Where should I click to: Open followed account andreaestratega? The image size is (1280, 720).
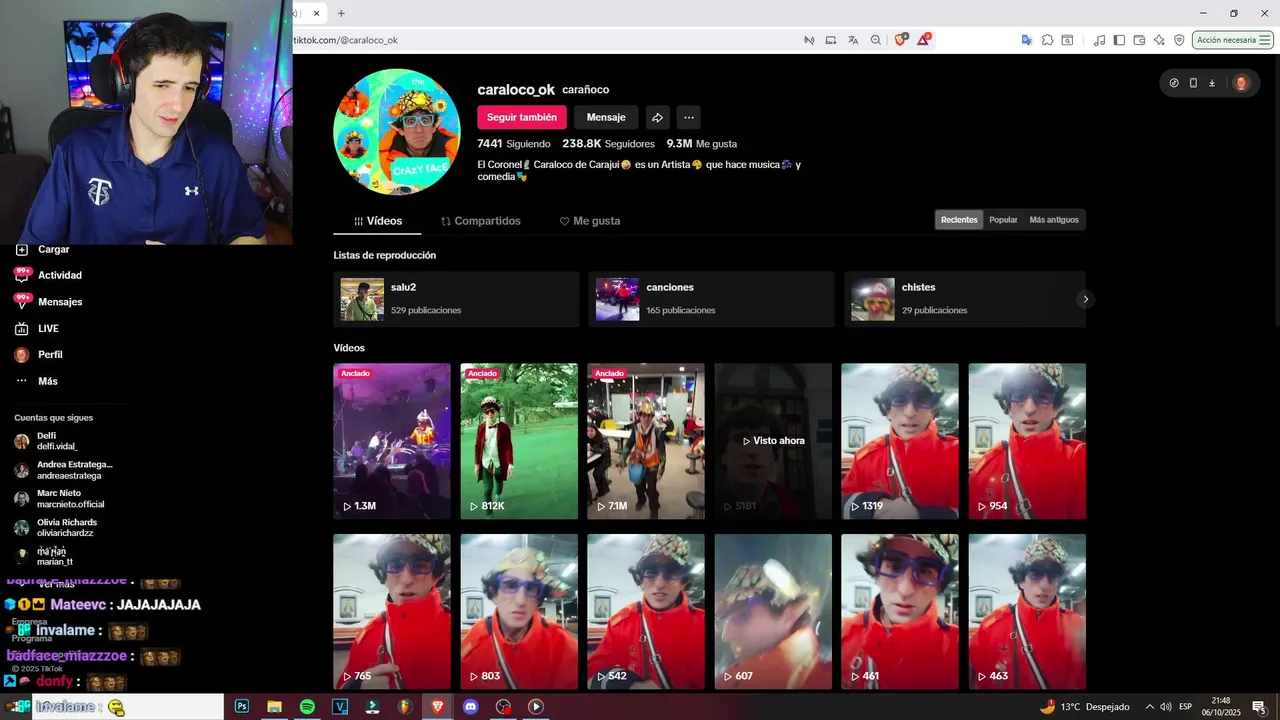pyautogui.click(x=64, y=470)
